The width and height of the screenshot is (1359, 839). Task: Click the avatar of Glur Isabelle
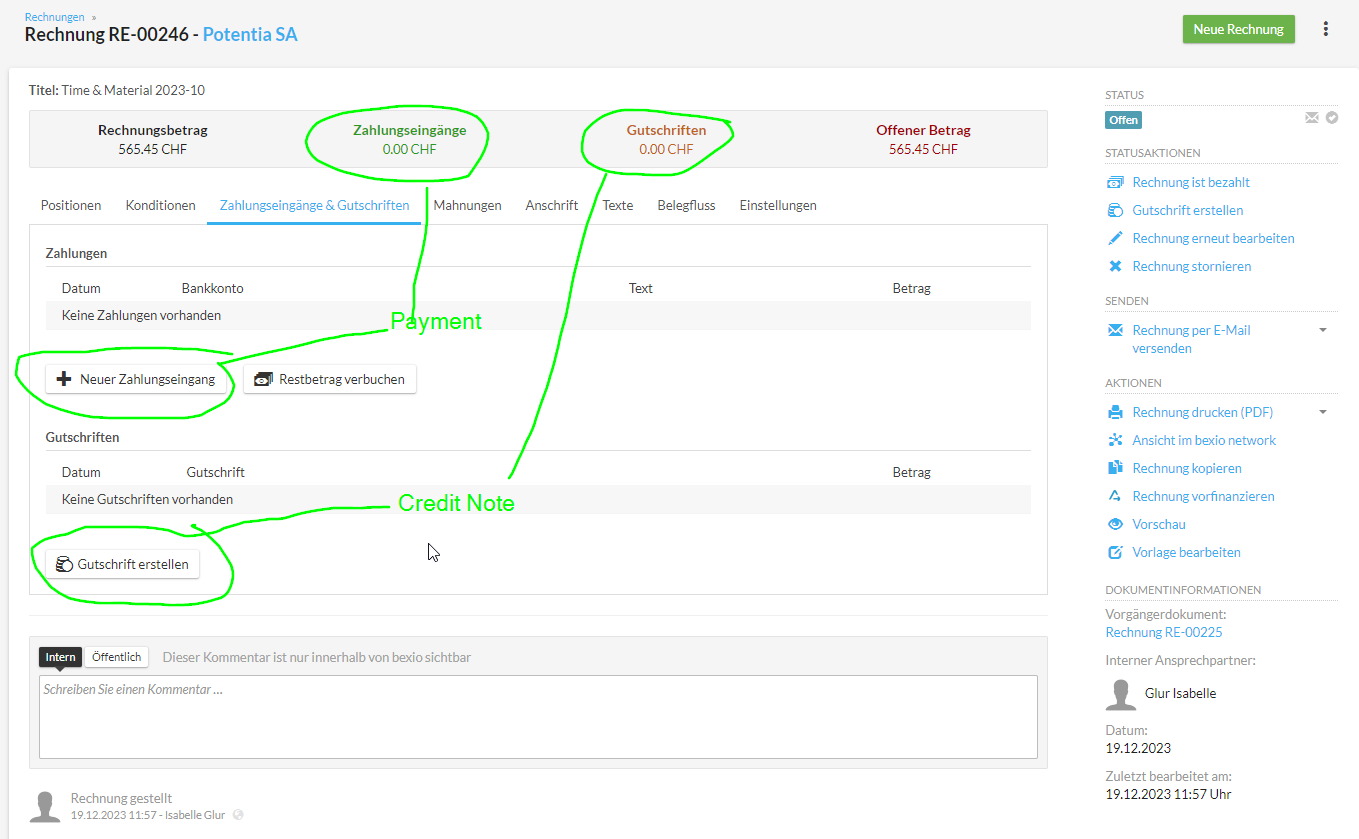pos(1121,694)
